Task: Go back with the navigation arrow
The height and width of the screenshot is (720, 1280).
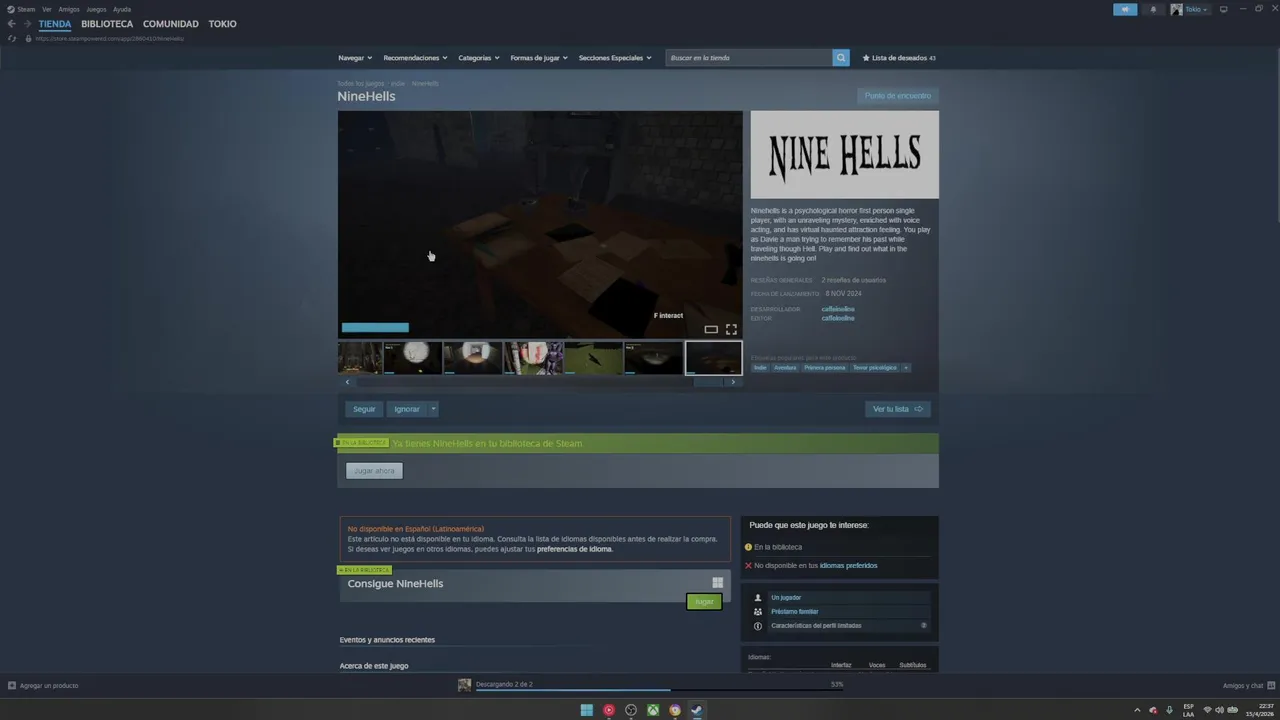Action: (11, 24)
